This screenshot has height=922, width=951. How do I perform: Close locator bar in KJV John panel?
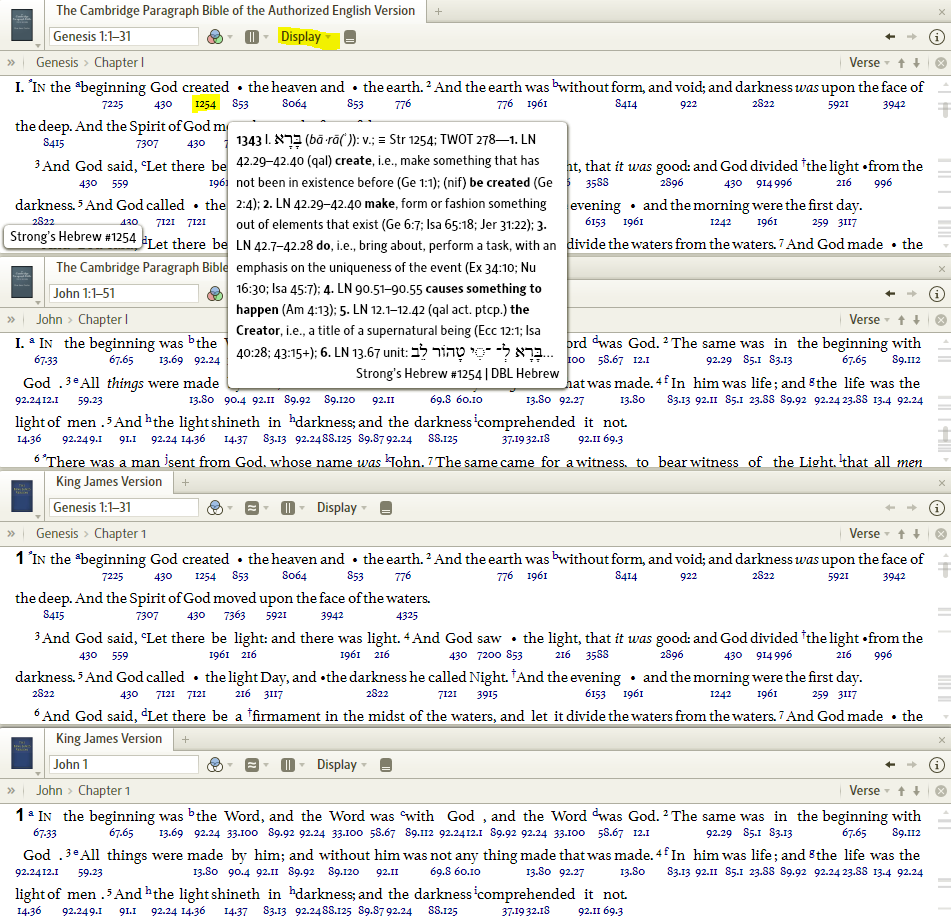[941, 790]
